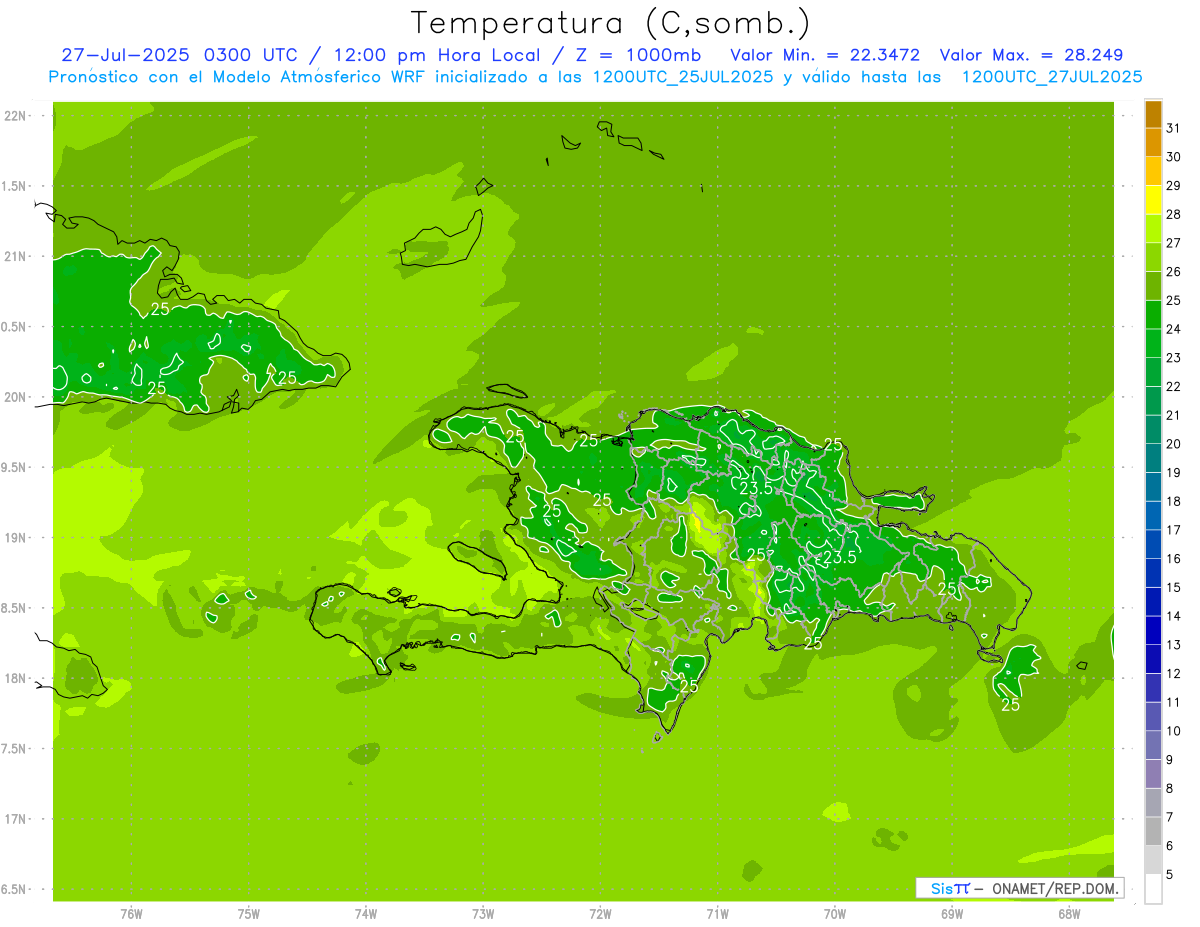
Task: Click the "68W" longitude label
Action: [1069, 913]
